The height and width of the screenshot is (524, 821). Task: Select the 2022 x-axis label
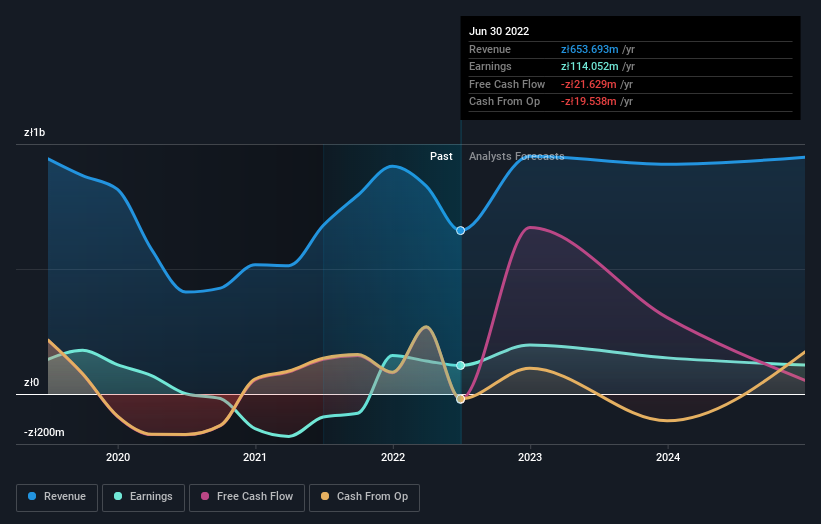point(393,457)
